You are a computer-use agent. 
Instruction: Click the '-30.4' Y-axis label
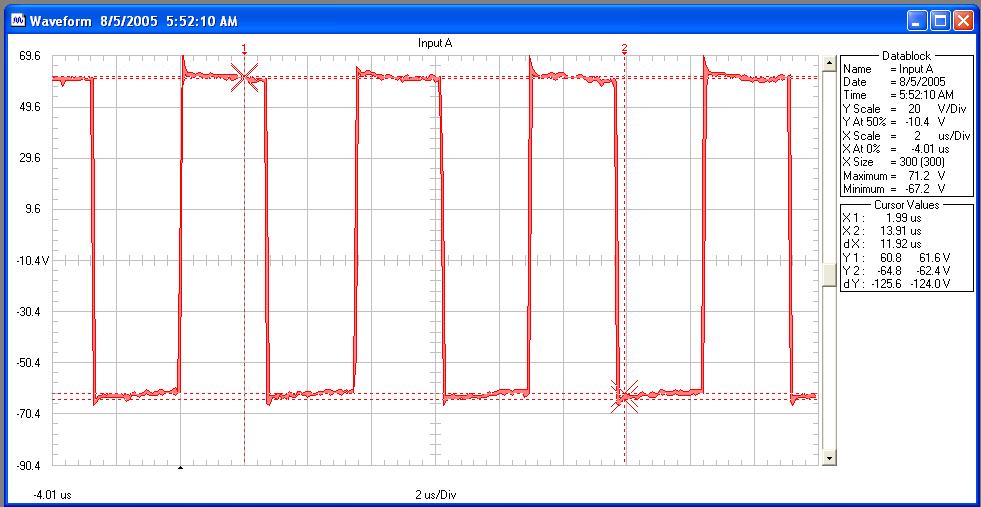point(29,312)
